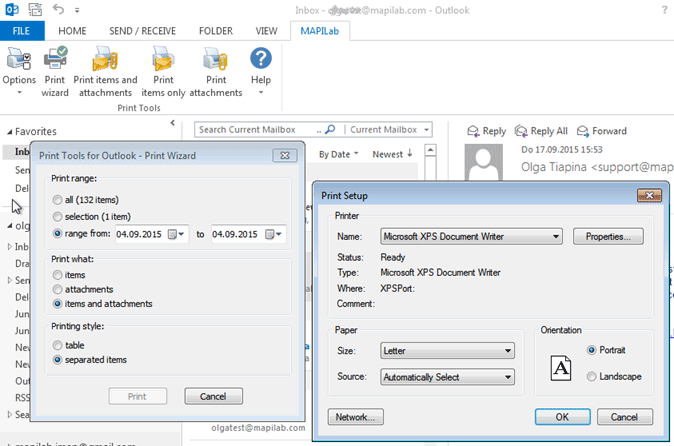Image resolution: width=674 pixels, height=446 pixels.
Task: Close the Print Wizard dialog
Action: coord(285,156)
